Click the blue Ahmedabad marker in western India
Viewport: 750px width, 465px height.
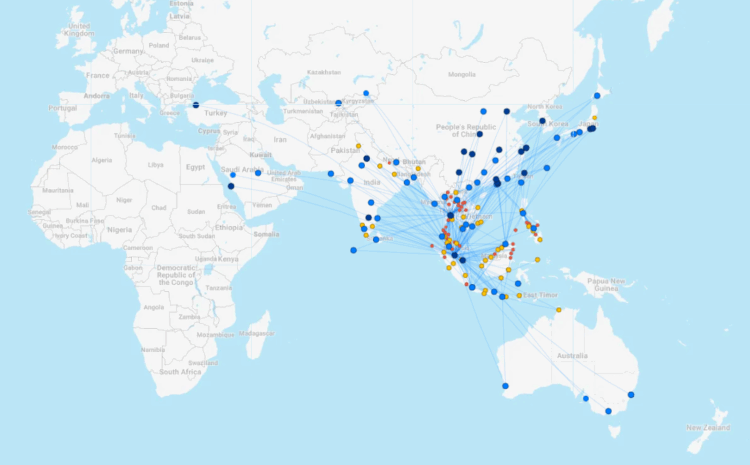(x=350, y=180)
